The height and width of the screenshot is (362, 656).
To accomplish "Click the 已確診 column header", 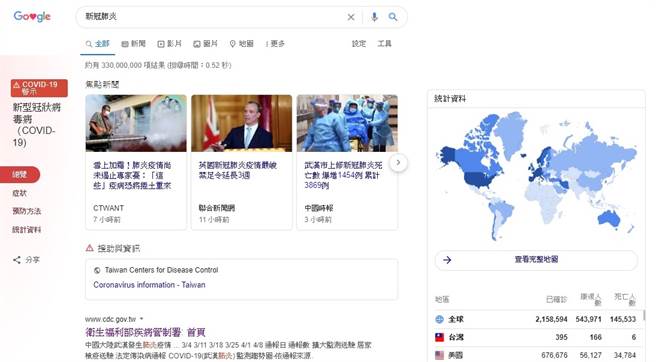I will pyautogui.click(x=557, y=299).
